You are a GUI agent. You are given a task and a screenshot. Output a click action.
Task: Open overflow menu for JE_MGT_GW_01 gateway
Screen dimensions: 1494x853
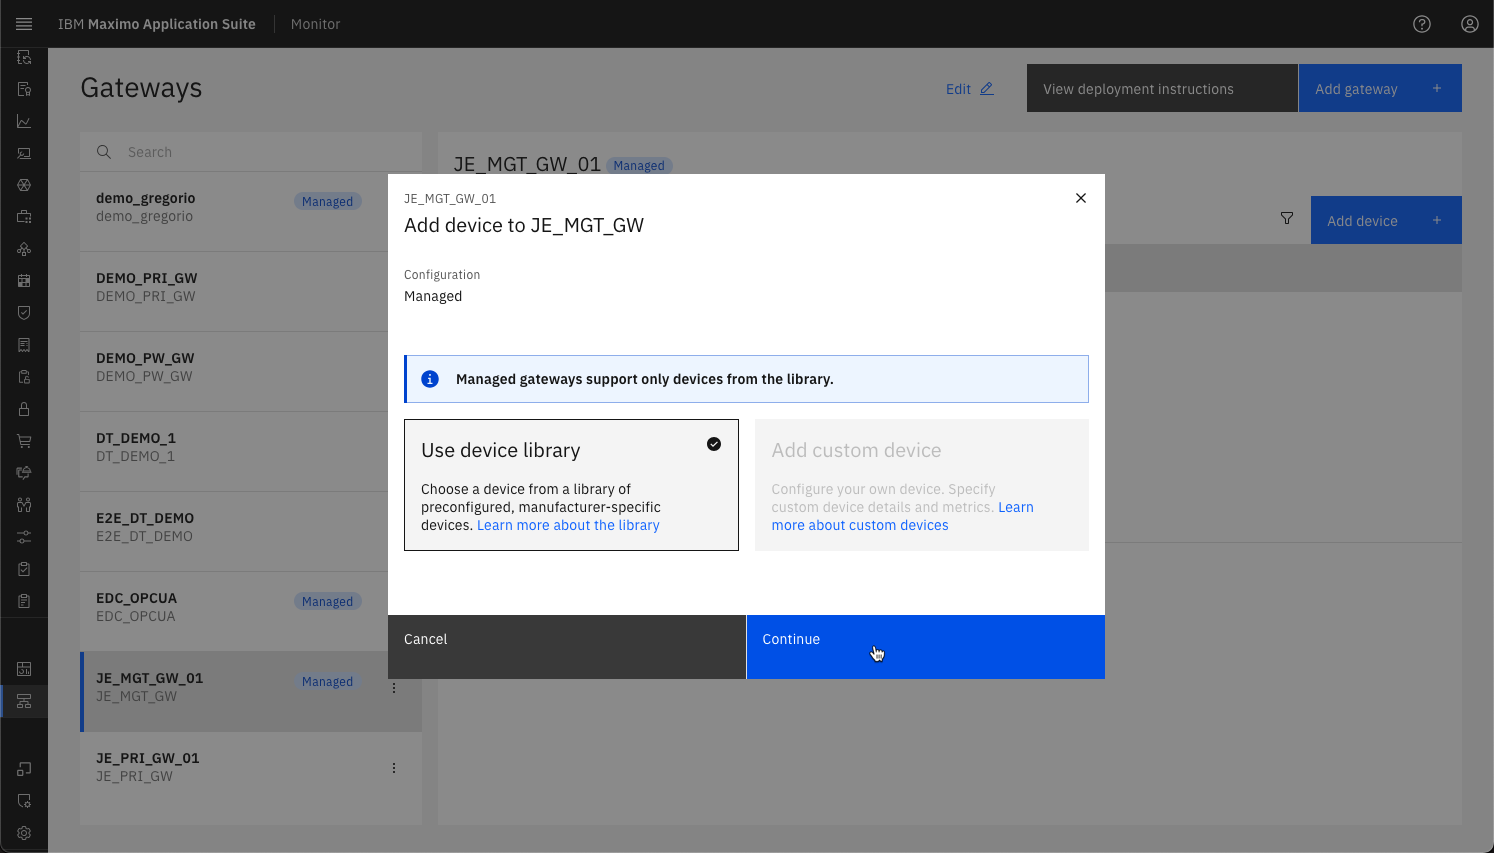point(394,688)
